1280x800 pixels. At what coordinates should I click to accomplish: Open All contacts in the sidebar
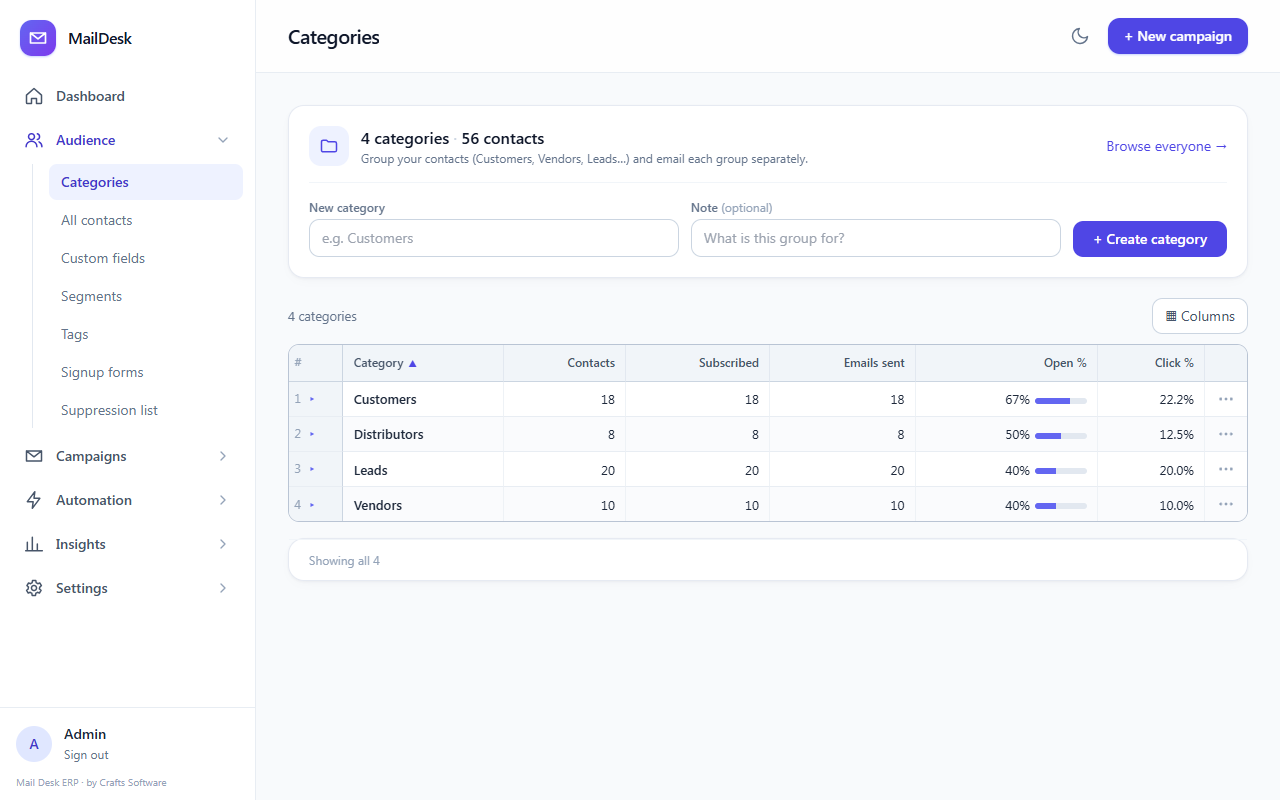[146, 220]
